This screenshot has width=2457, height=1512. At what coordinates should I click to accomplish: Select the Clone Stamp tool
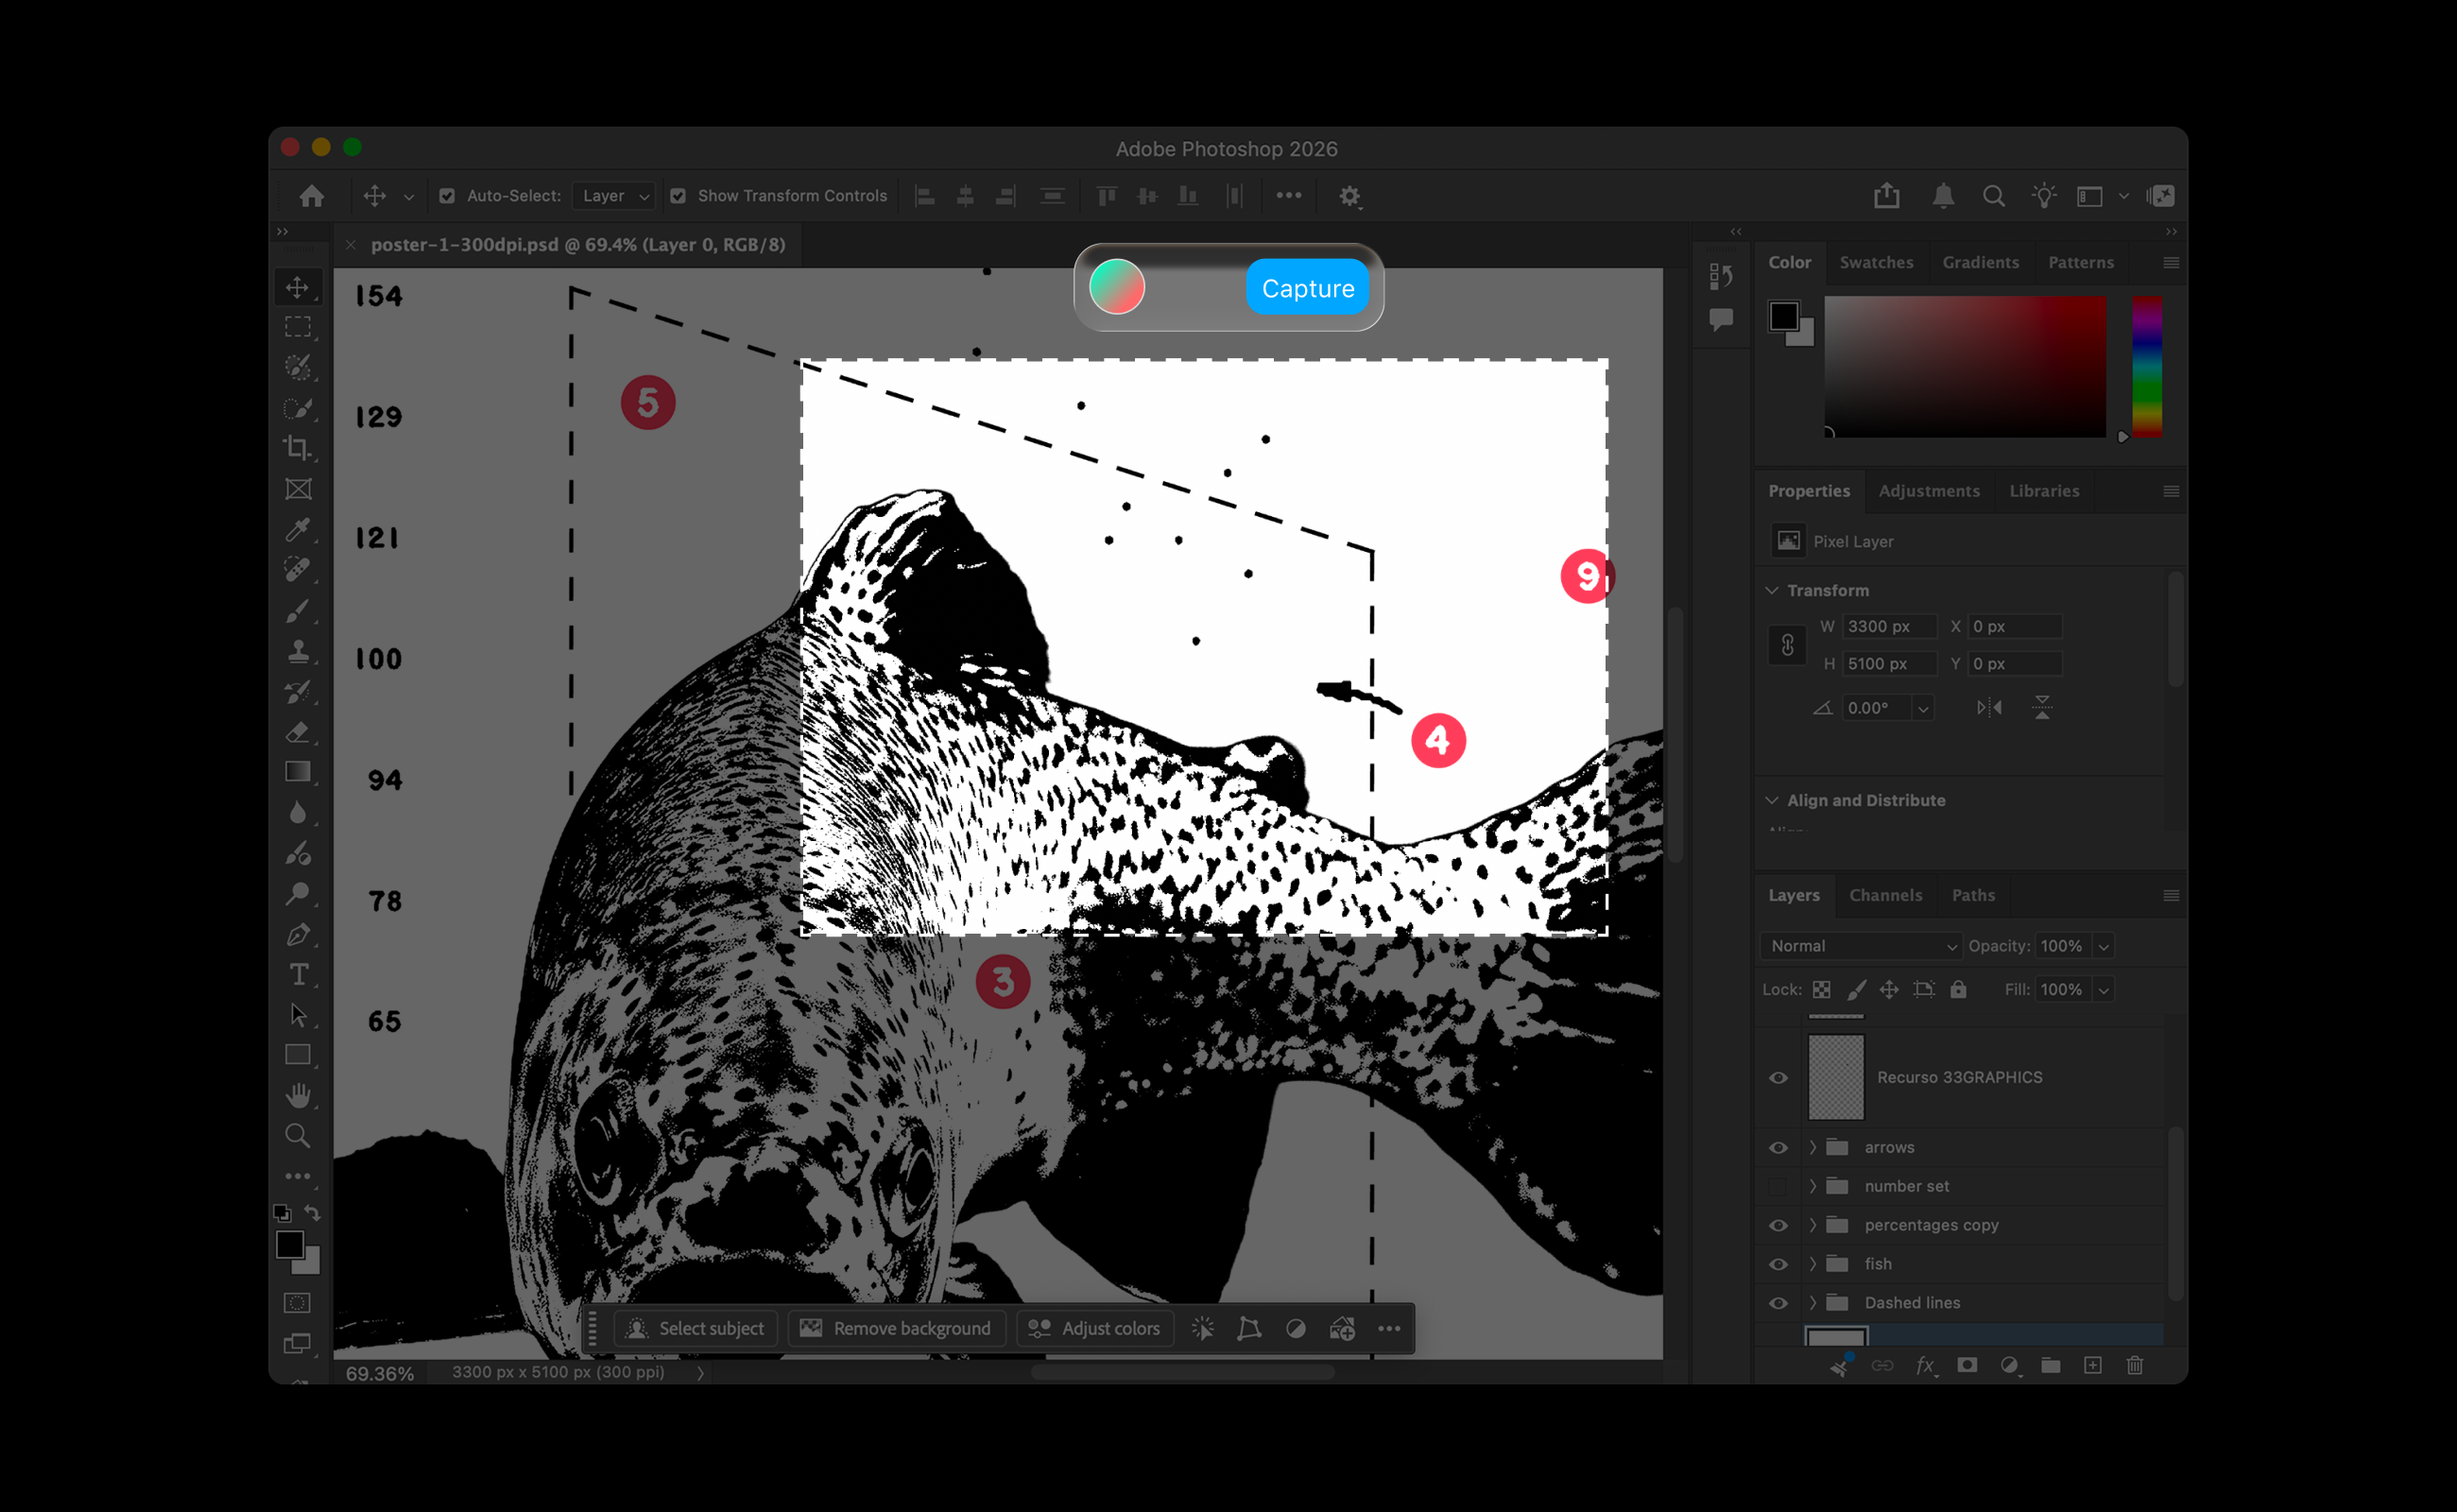pos(297,651)
